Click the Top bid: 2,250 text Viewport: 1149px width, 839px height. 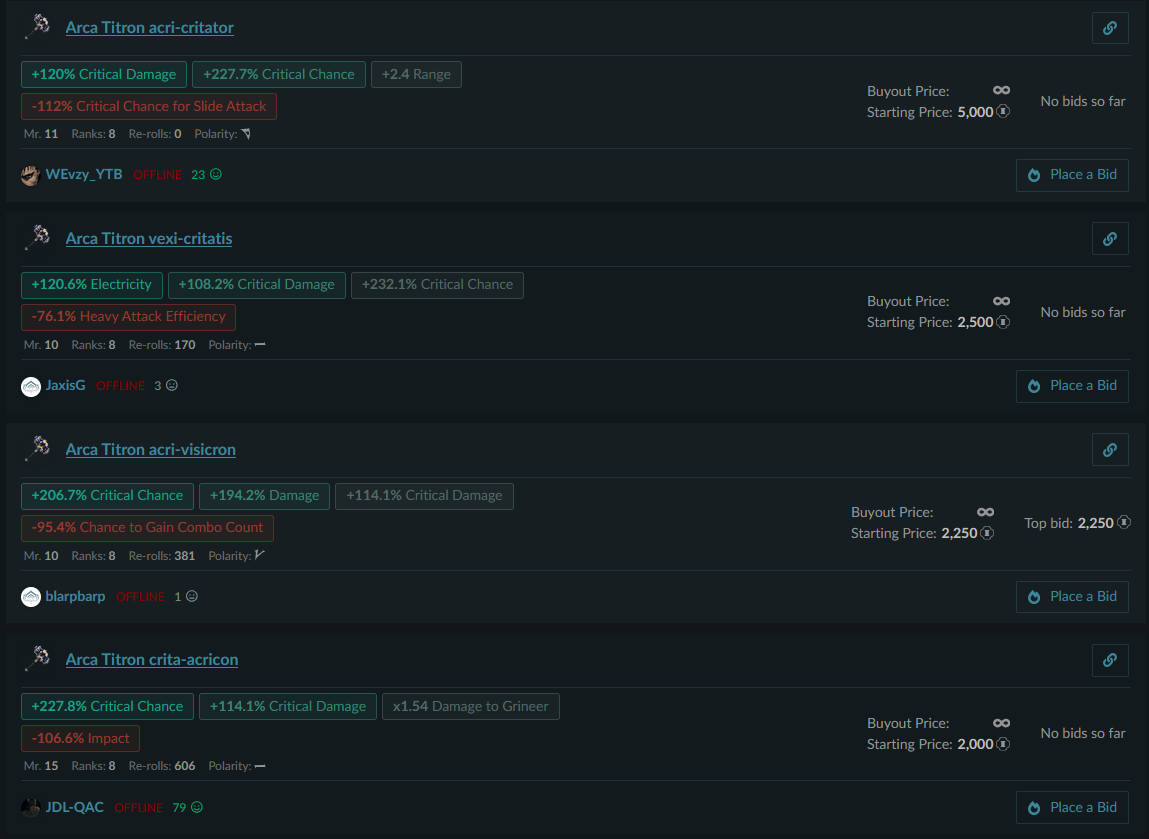click(1069, 522)
